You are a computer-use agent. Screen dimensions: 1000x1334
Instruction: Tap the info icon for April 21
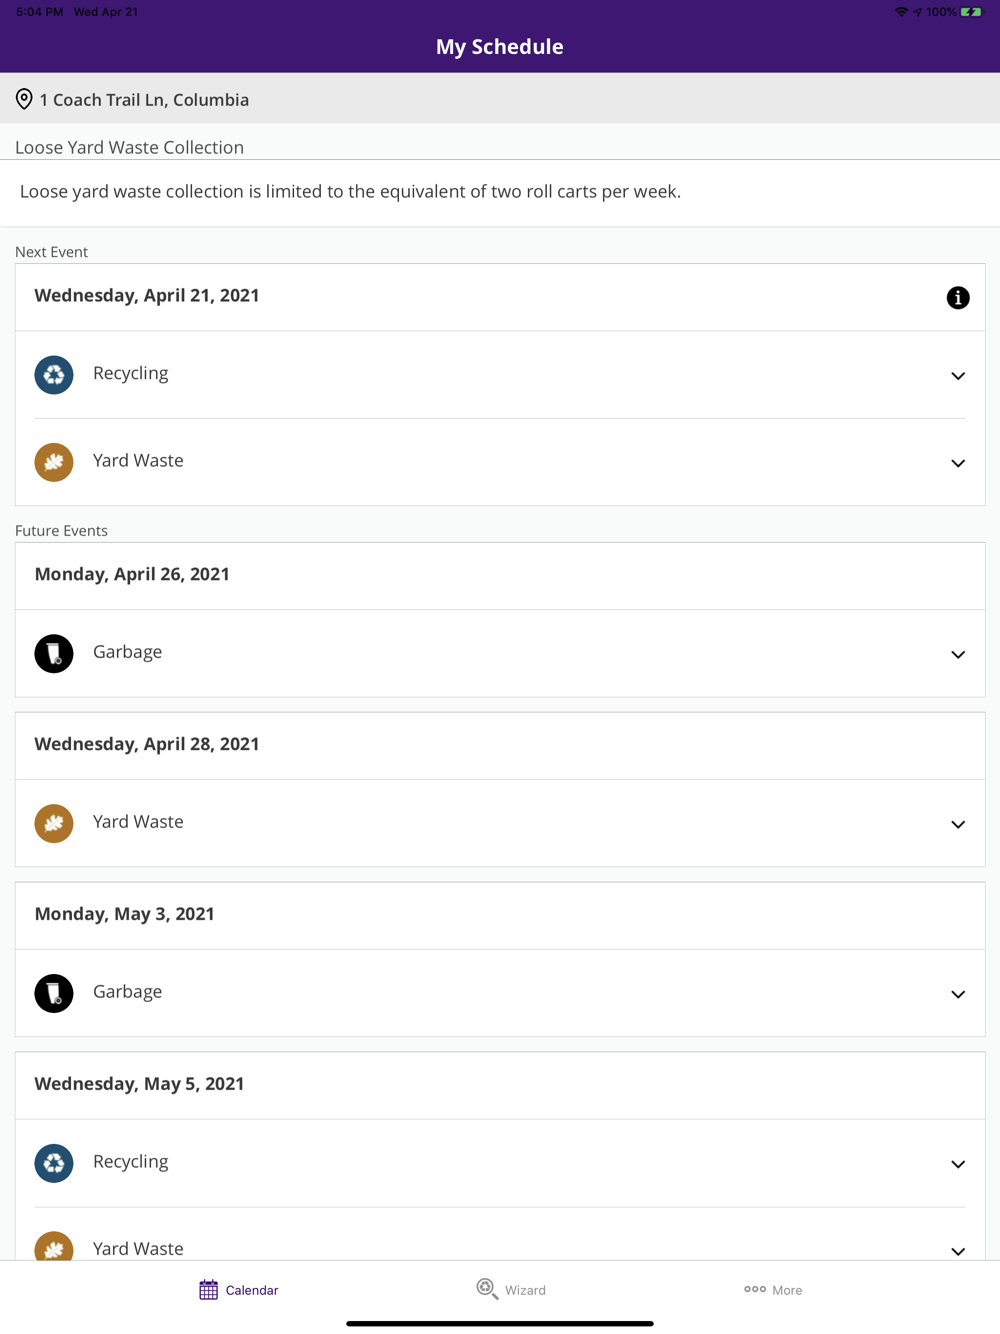pyautogui.click(x=957, y=297)
